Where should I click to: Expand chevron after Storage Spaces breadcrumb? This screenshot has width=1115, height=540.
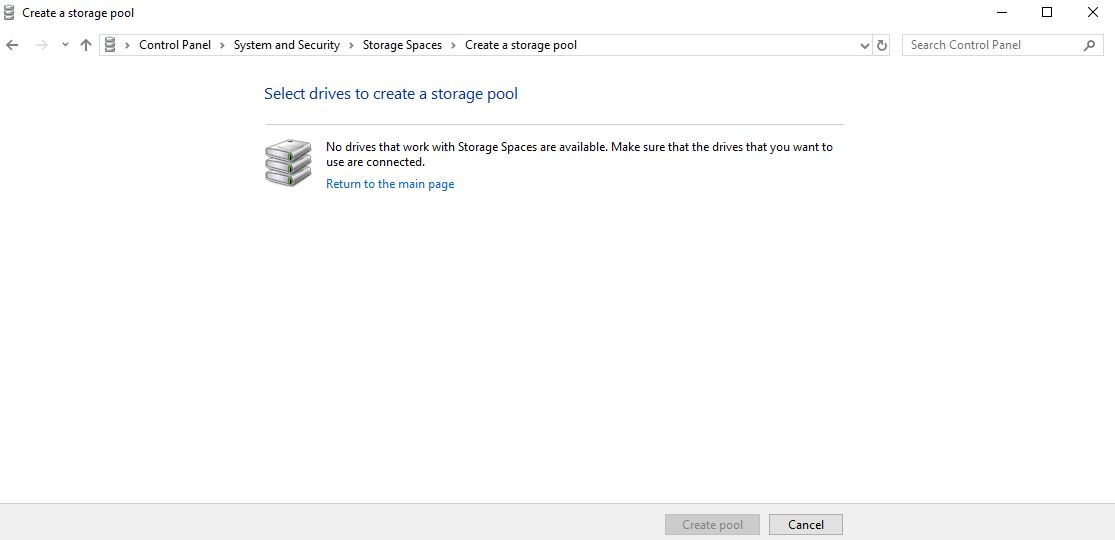[453, 45]
